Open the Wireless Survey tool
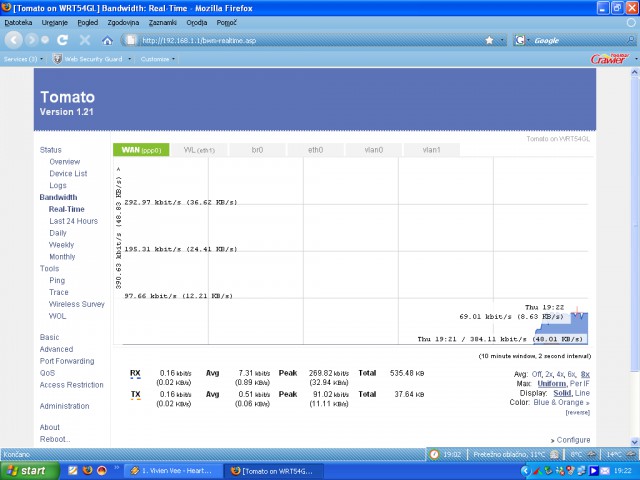Viewport: 640px width, 480px height. (x=77, y=304)
